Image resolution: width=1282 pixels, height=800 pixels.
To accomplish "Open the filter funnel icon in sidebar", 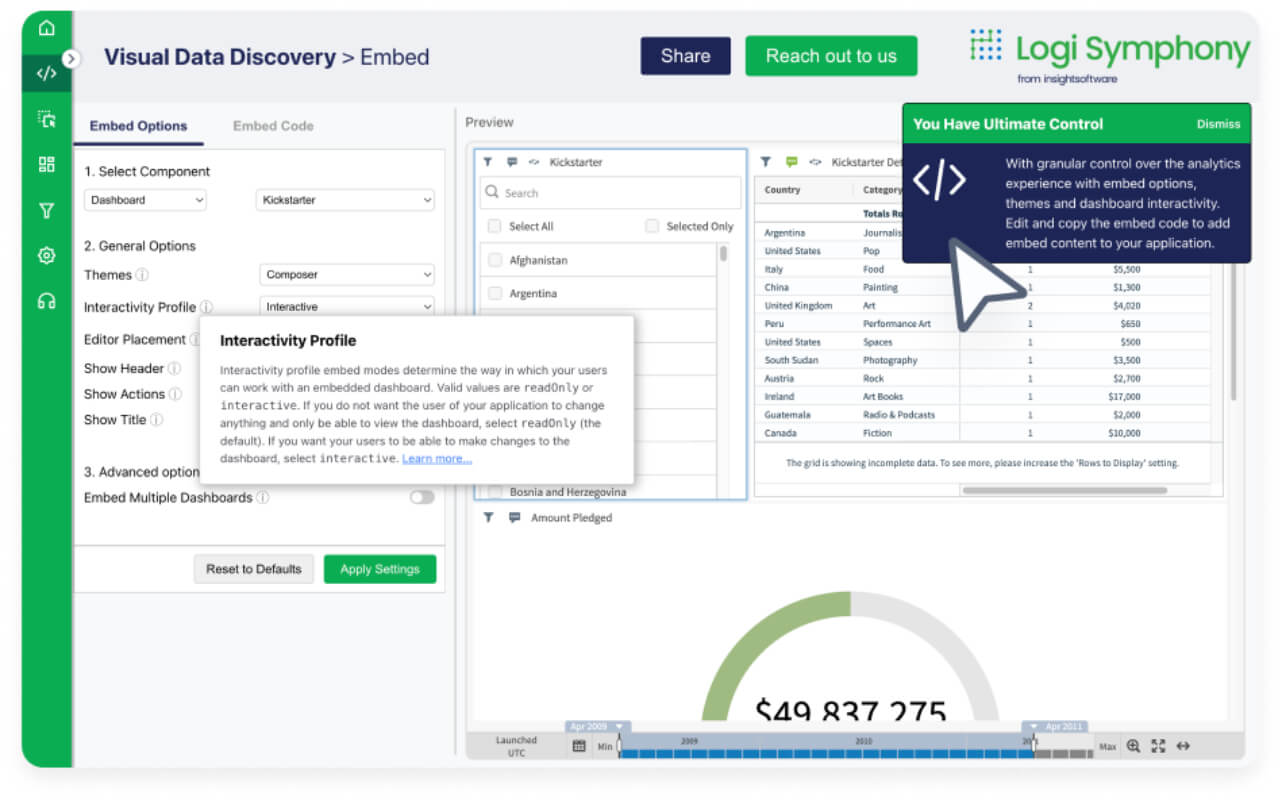I will coord(46,210).
